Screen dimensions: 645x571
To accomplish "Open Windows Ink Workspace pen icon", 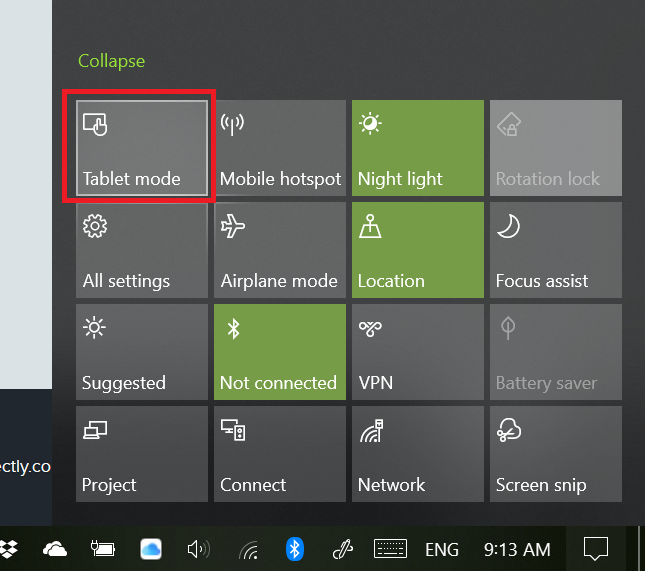I will click(343, 549).
